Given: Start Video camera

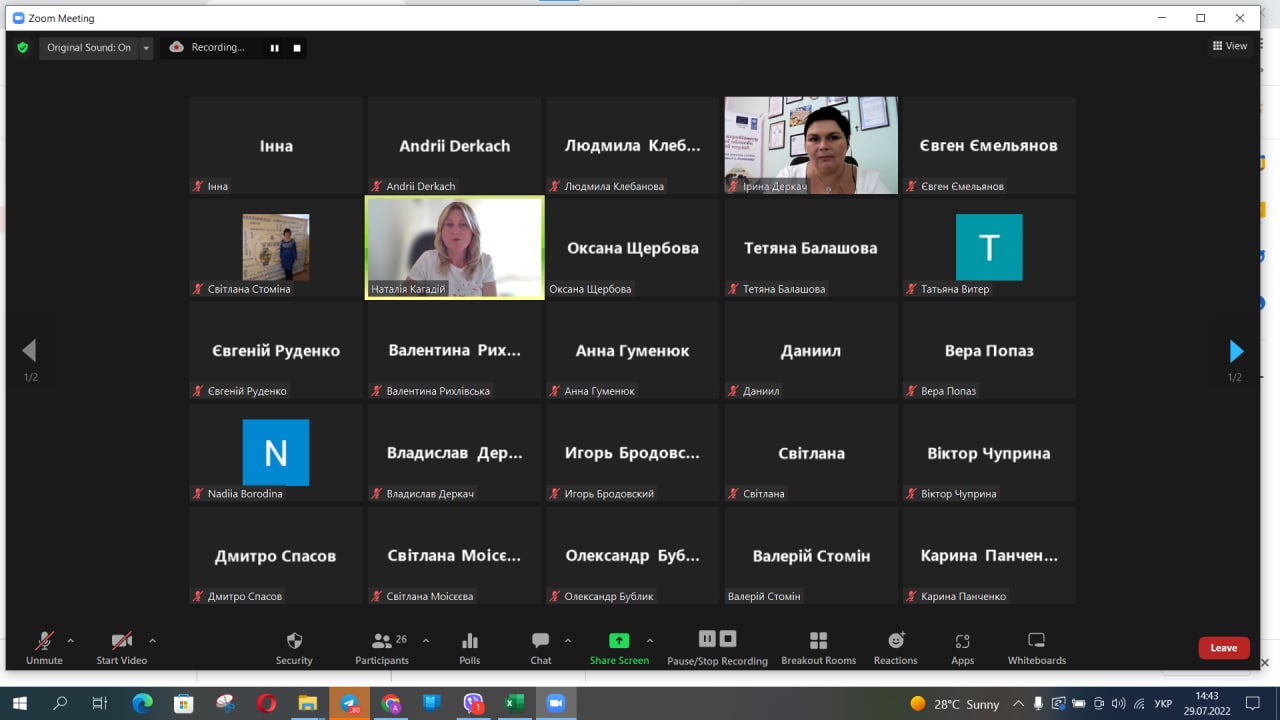Looking at the screenshot, I should (x=121, y=641).
